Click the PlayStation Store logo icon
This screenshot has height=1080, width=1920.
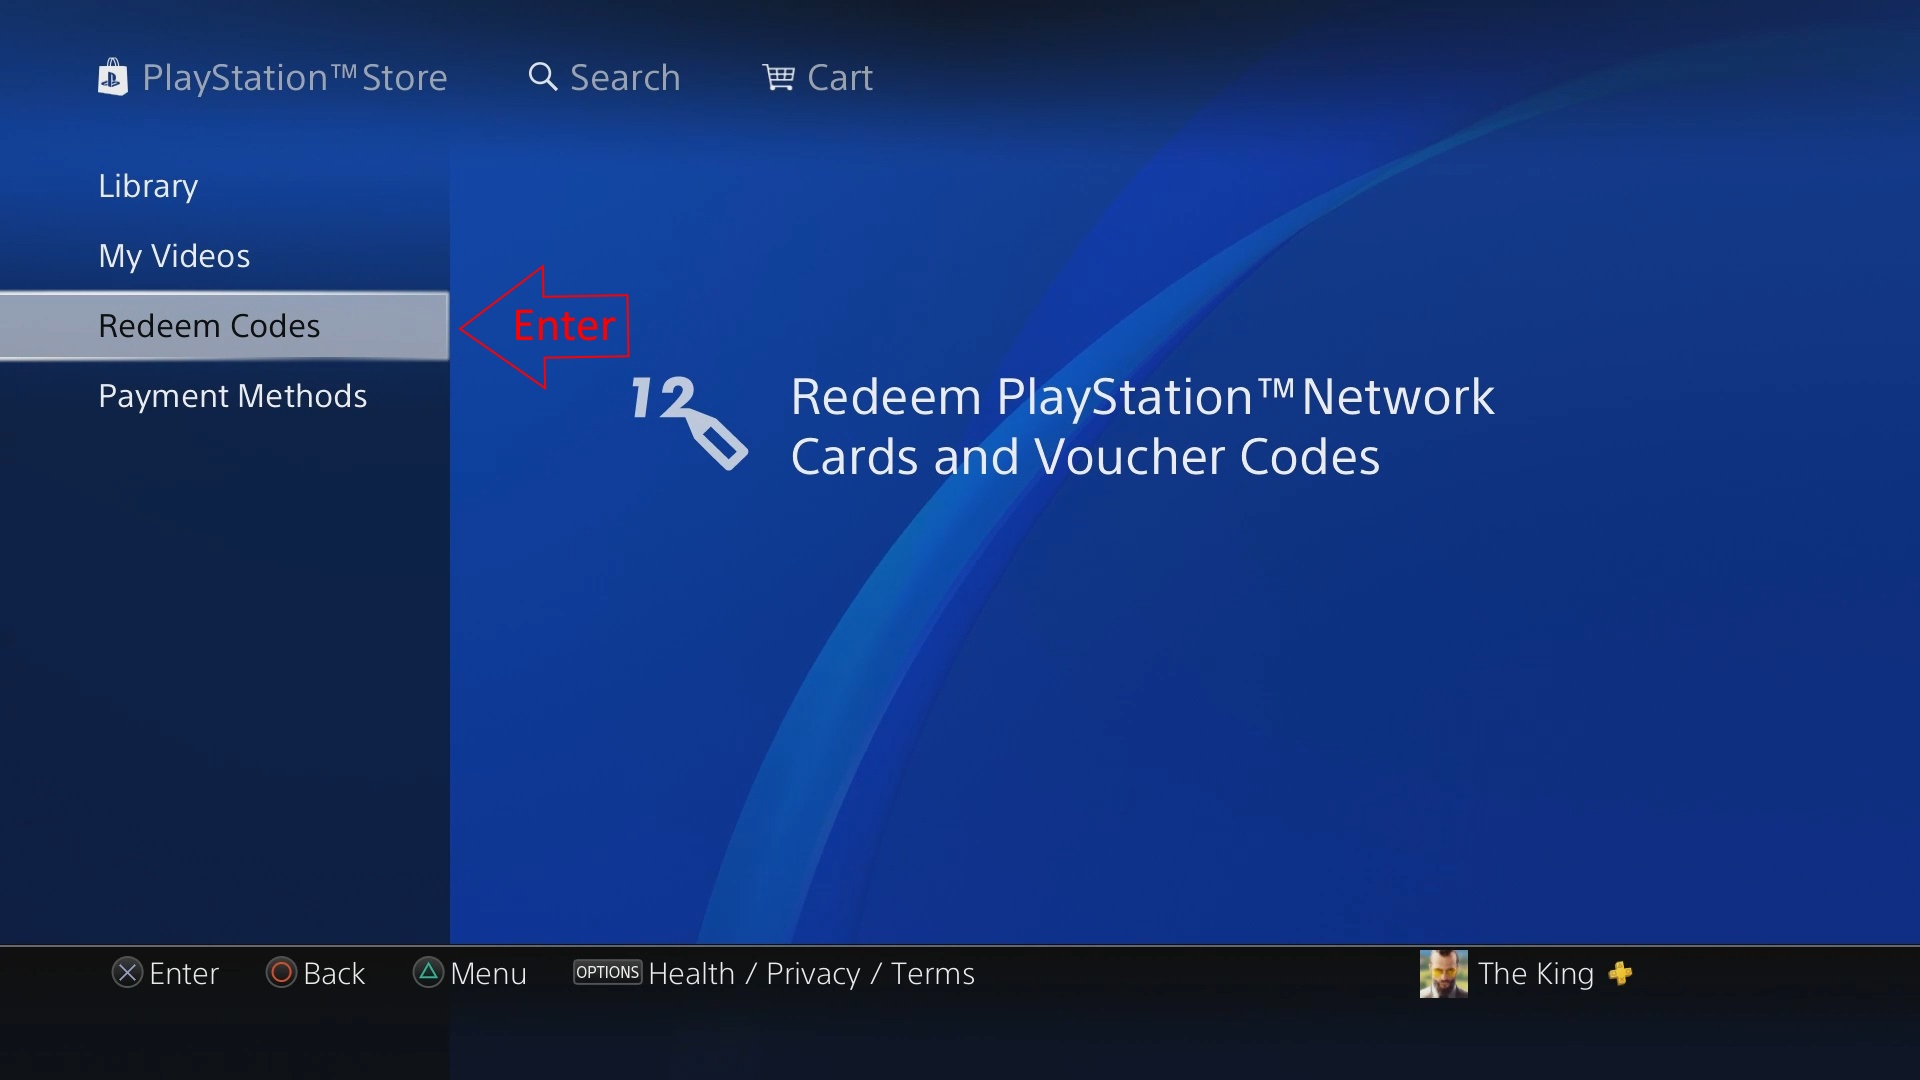(x=113, y=75)
